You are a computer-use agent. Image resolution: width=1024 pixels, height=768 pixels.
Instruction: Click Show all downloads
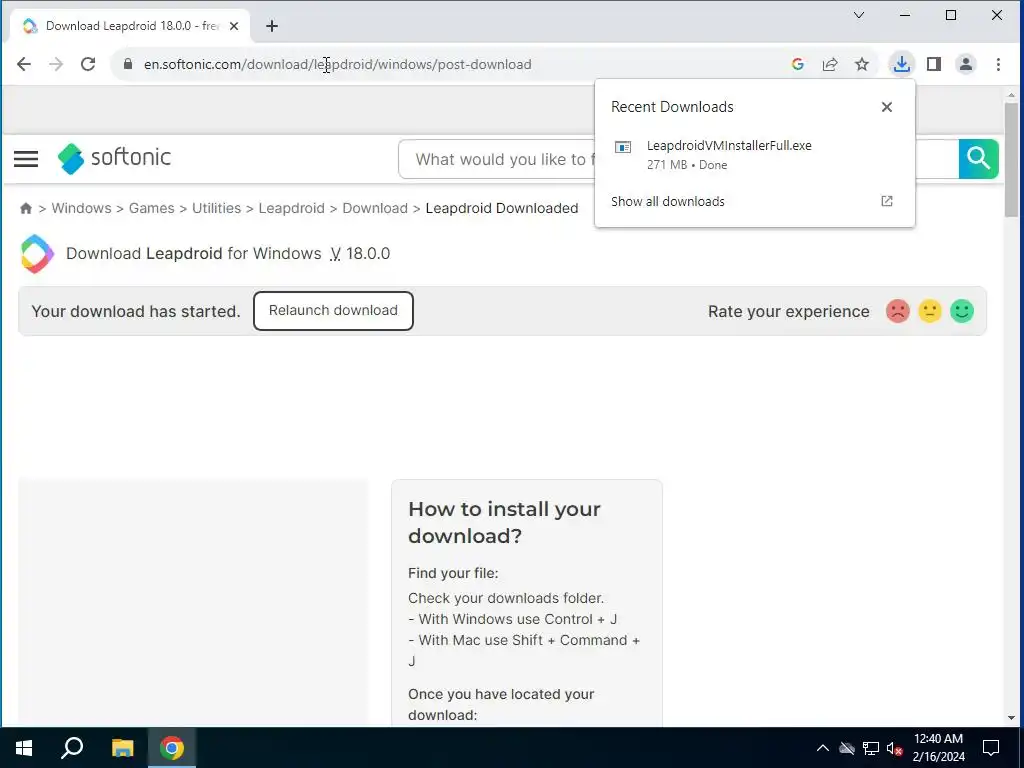667,201
